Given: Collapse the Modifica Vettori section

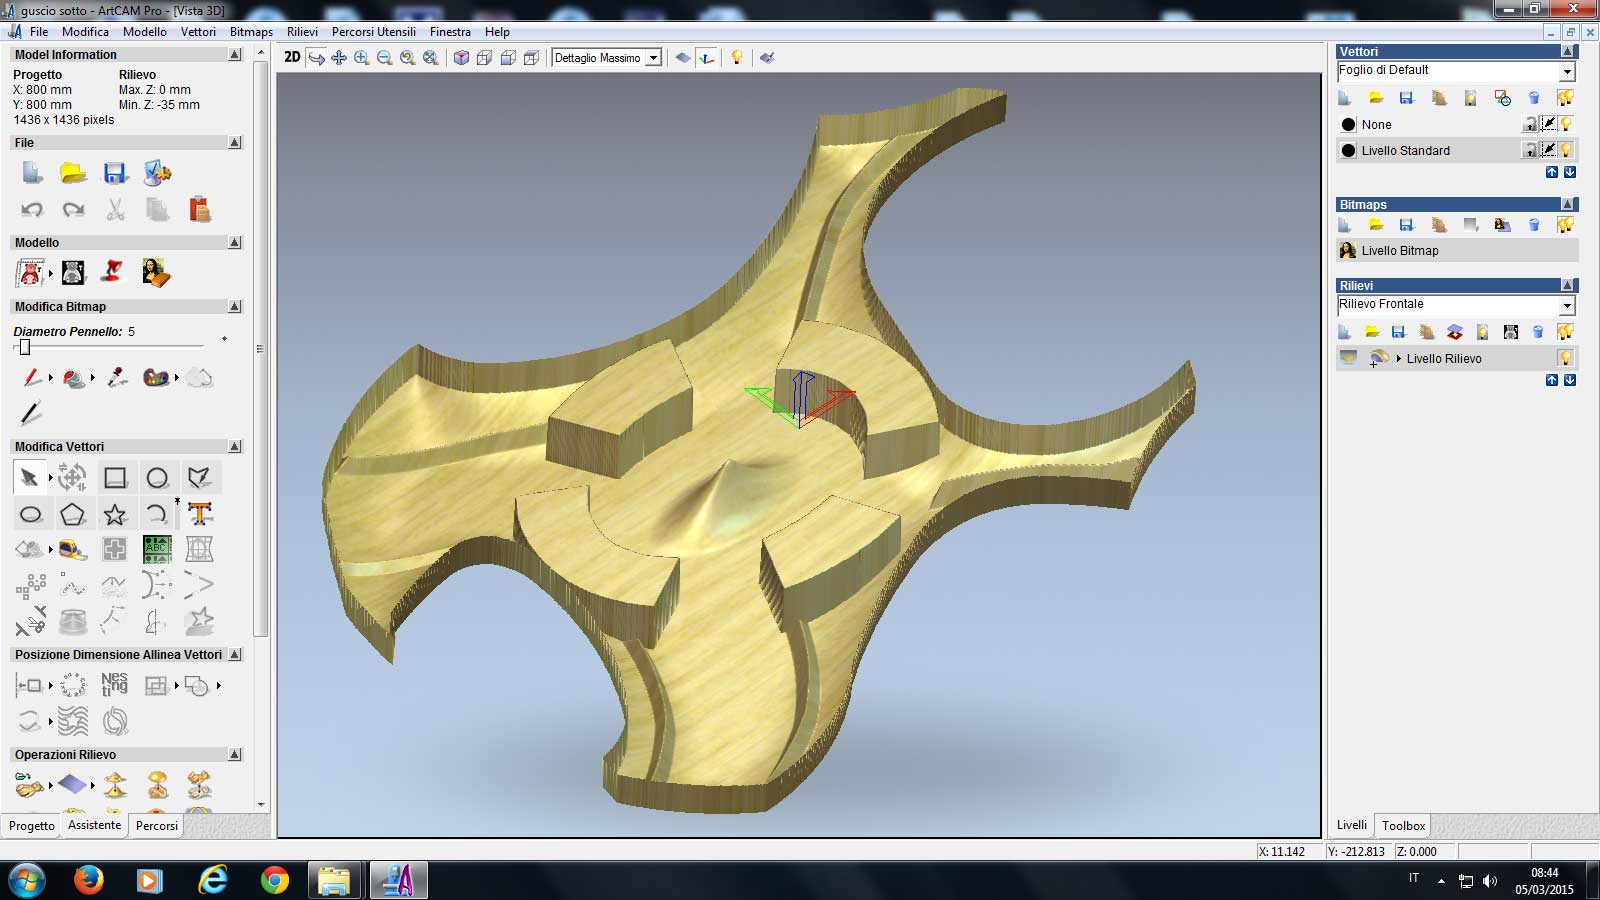Looking at the screenshot, I should (x=235, y=447).
